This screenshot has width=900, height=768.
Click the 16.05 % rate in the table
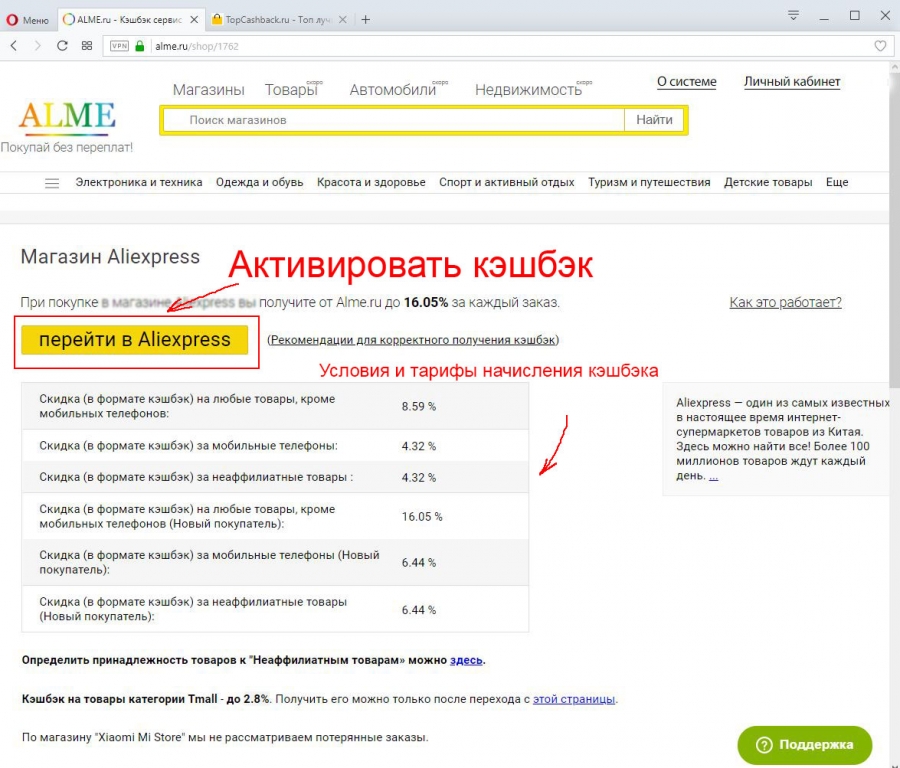click(422, 517)
